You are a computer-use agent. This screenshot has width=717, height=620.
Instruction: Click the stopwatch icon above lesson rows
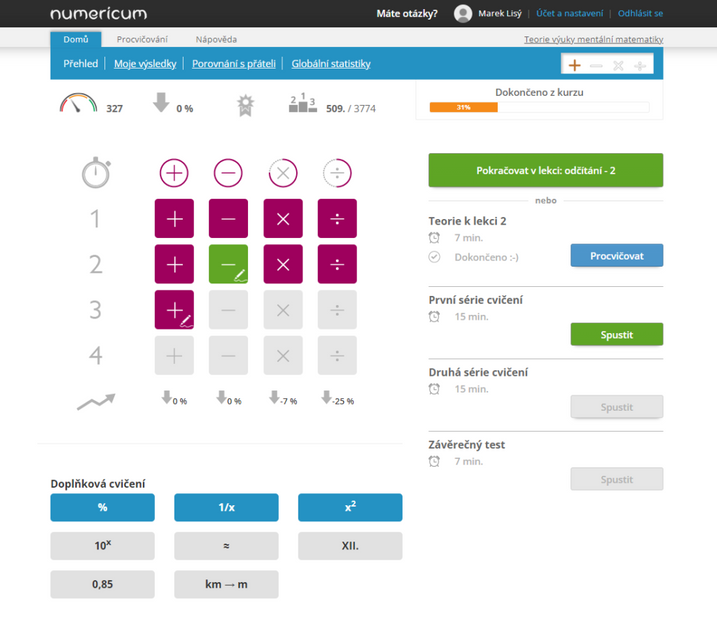pos(96,173)
